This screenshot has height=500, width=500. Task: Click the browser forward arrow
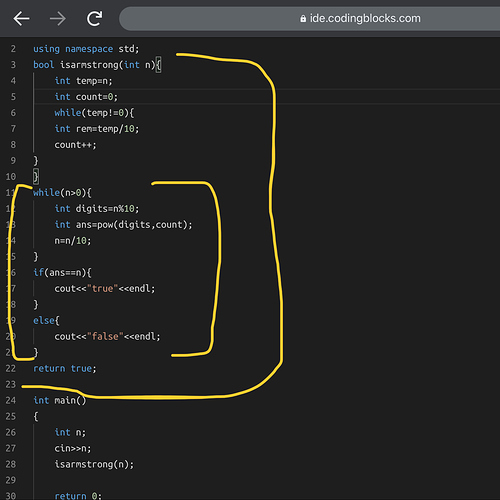[x=58, y=19]
